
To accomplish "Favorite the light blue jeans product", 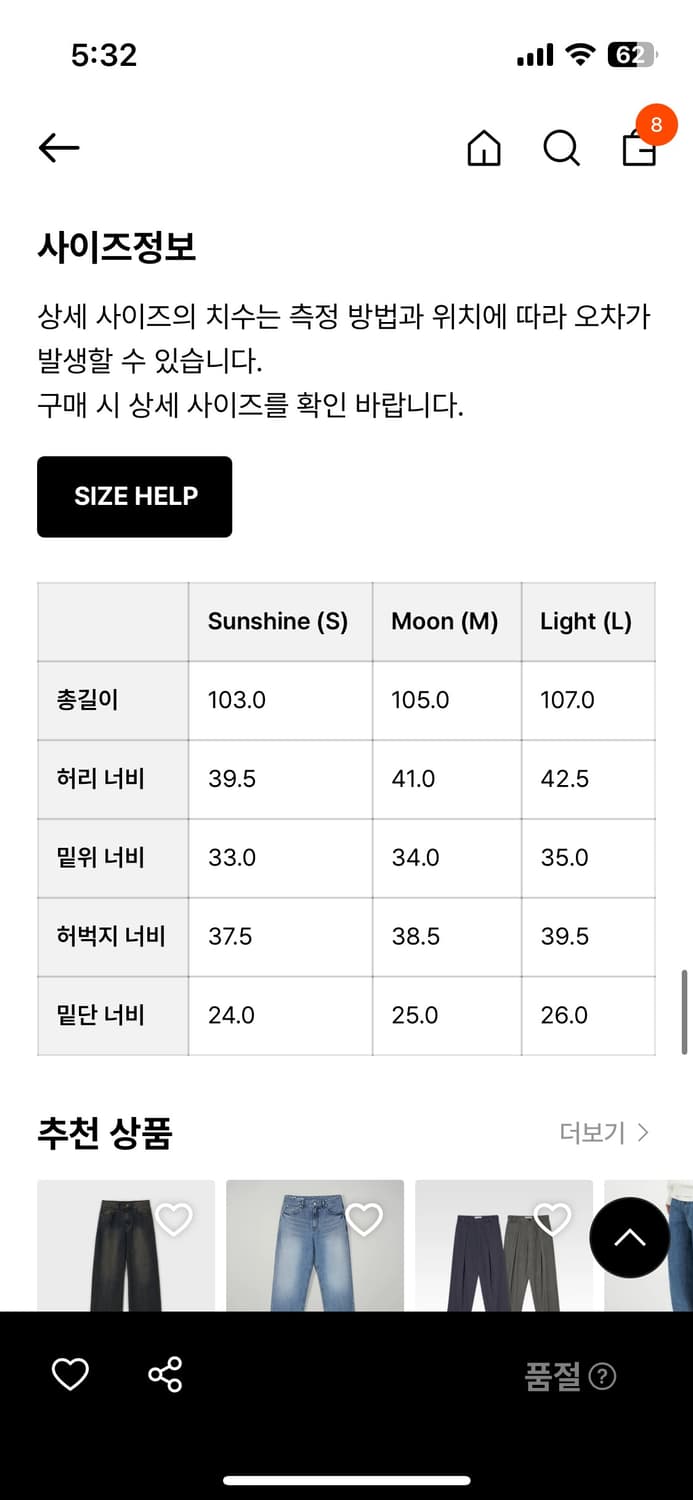I will (364, 1218).
